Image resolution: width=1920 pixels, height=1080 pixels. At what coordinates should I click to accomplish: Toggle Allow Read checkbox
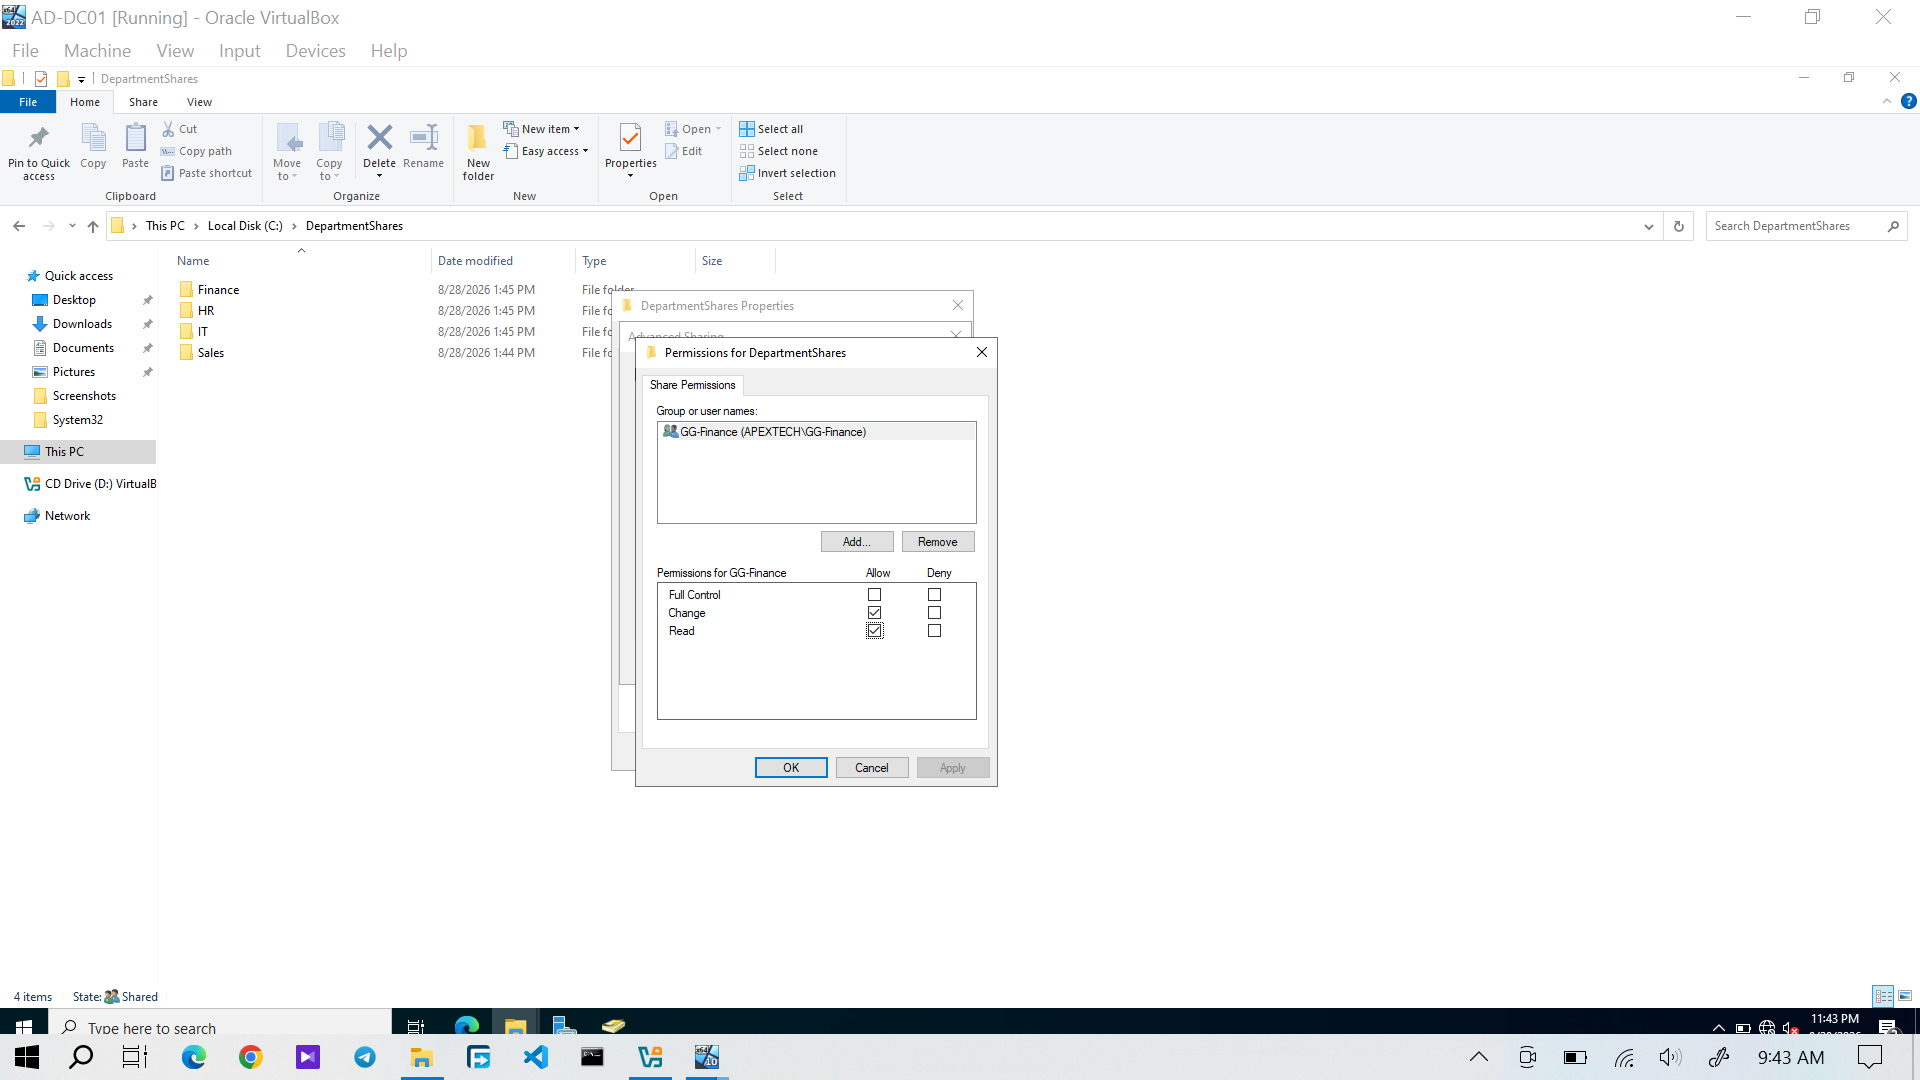point(874,631)
